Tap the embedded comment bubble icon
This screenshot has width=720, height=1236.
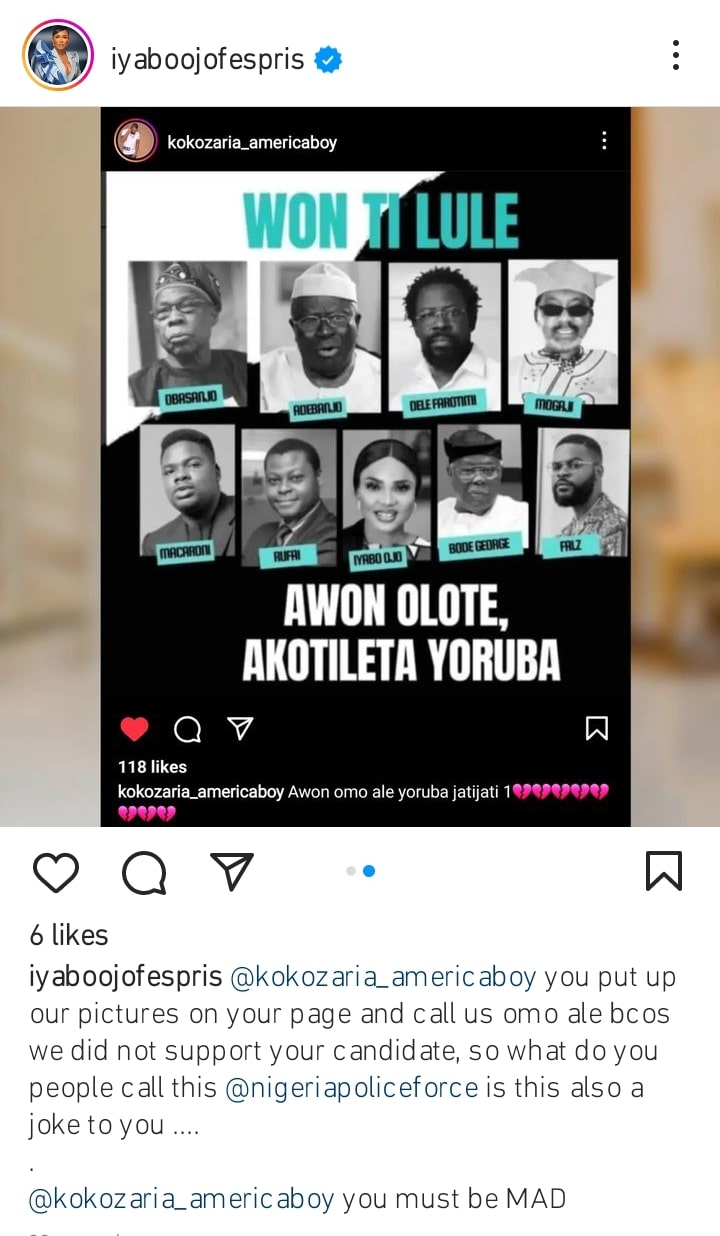click(187, 730)
